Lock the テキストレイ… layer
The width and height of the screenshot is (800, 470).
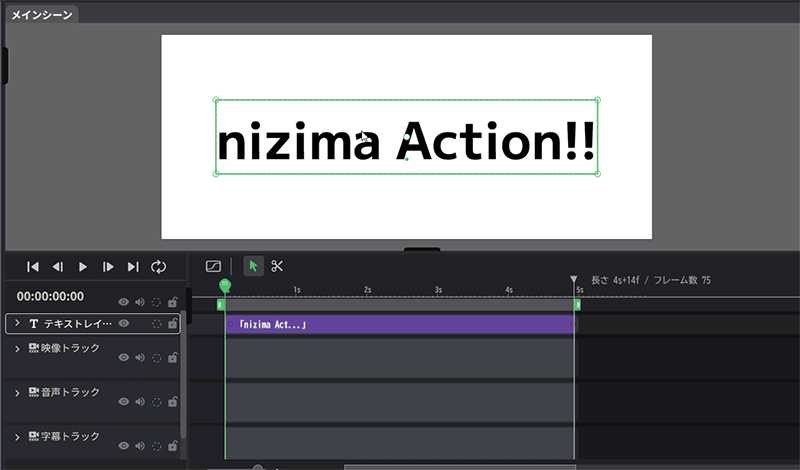click(x=172, y=324)
